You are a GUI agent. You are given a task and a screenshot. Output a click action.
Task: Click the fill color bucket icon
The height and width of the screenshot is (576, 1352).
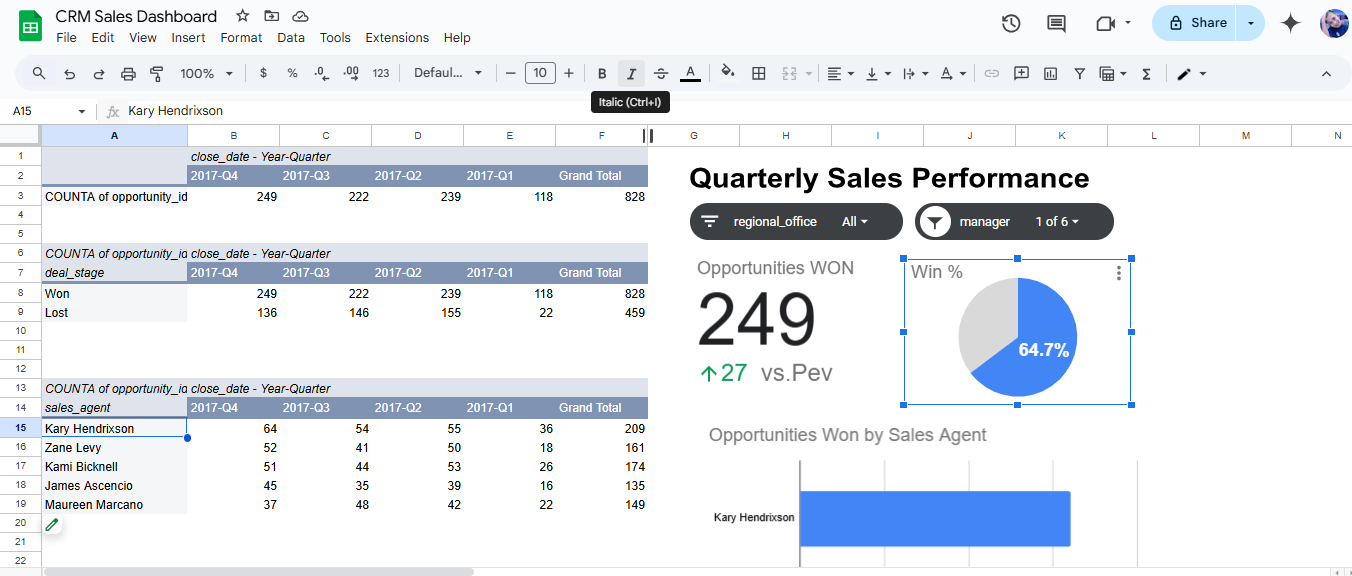728,73
